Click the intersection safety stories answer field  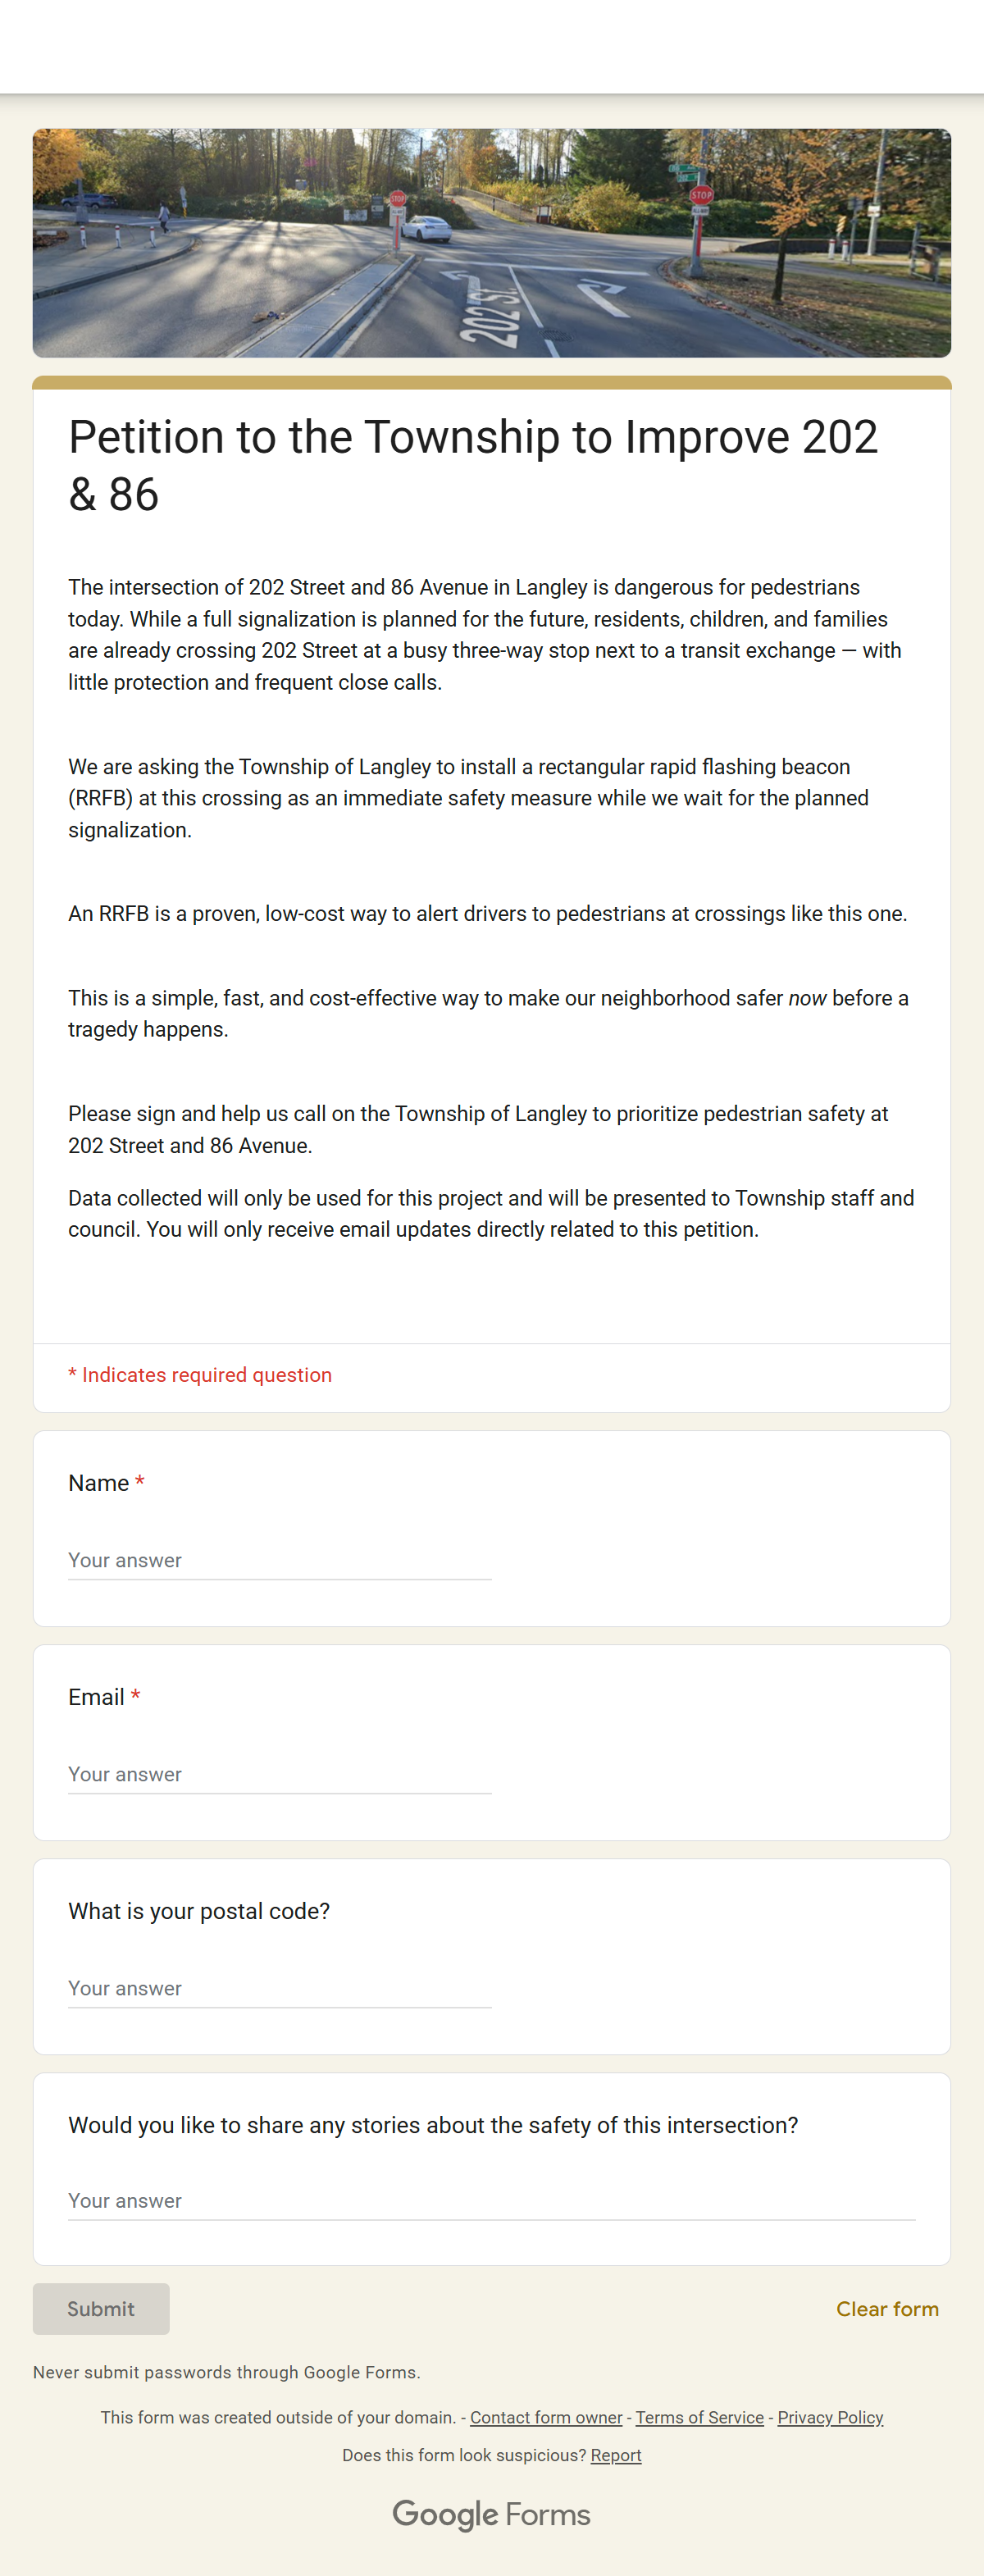pyautogui.click(x=491, y=2200)
